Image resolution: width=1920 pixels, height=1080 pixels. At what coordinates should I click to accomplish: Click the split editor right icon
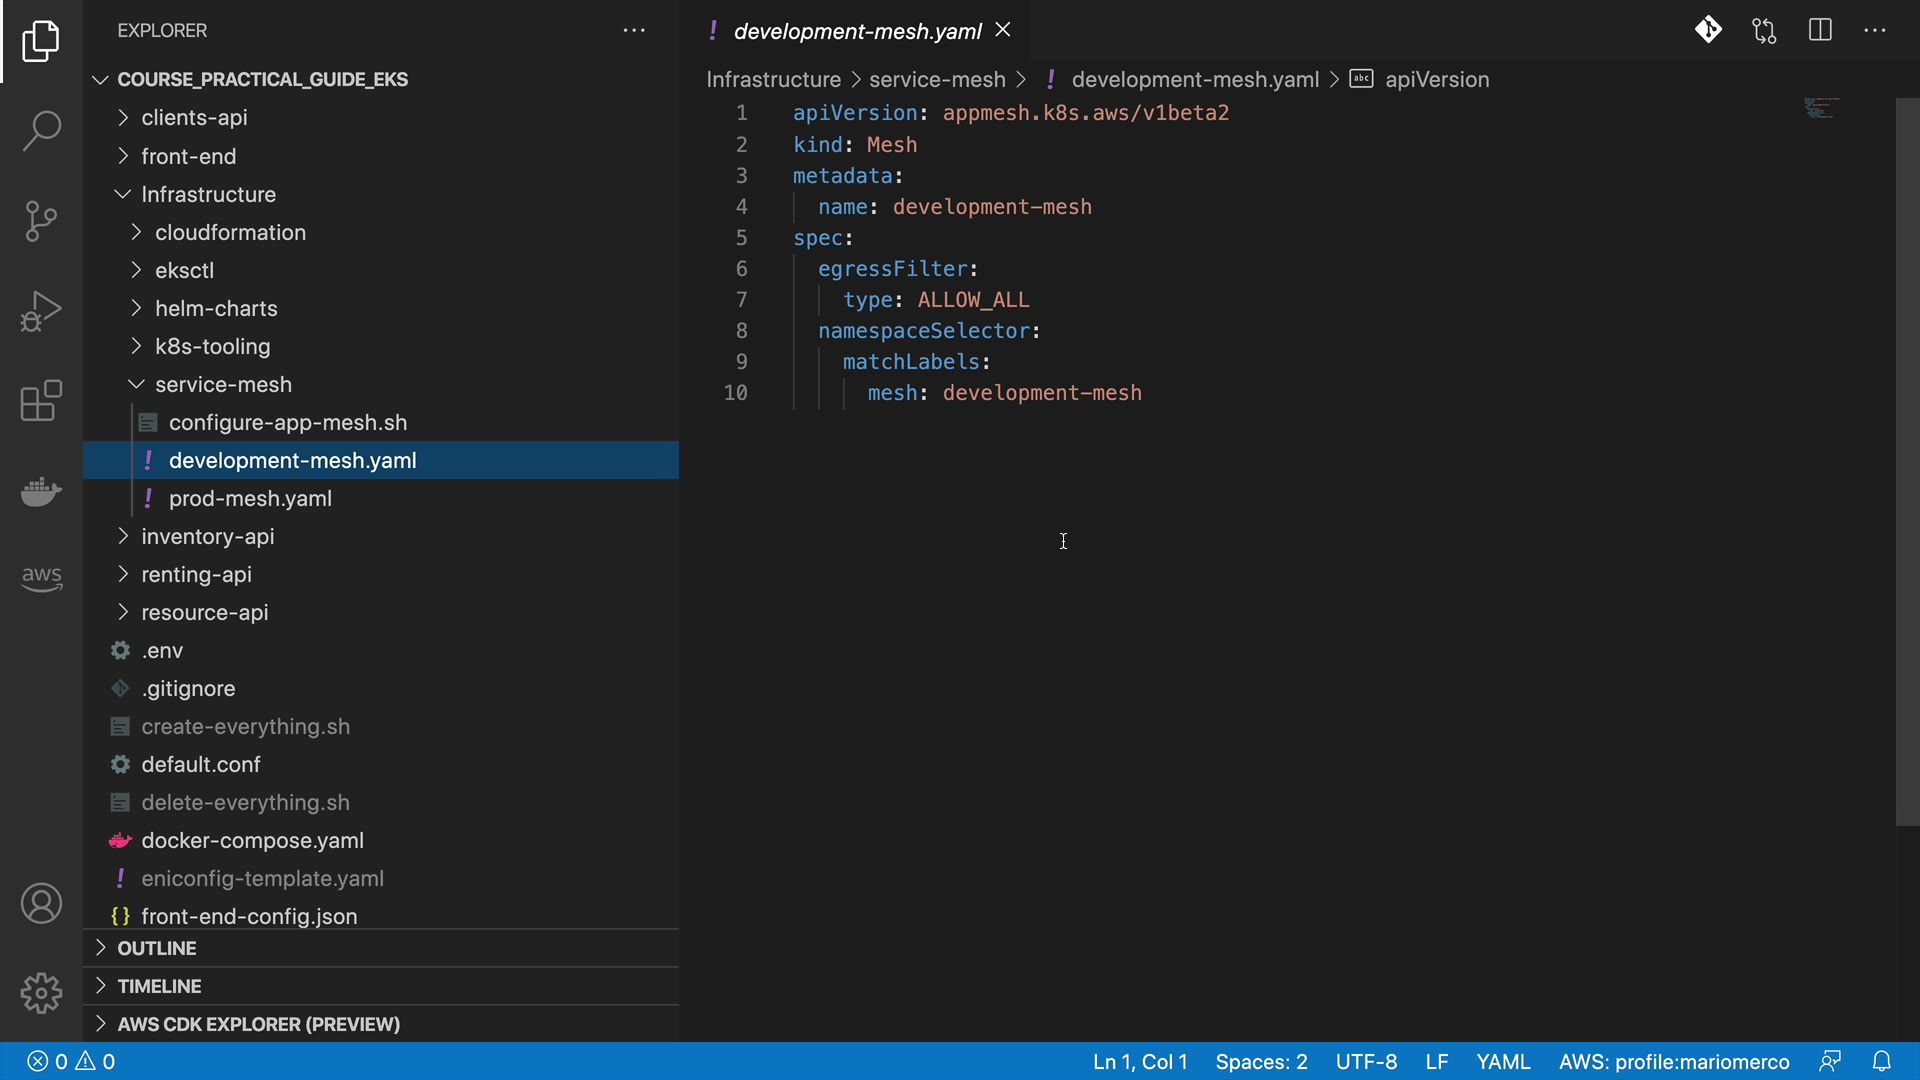[x=1820, y=30]
